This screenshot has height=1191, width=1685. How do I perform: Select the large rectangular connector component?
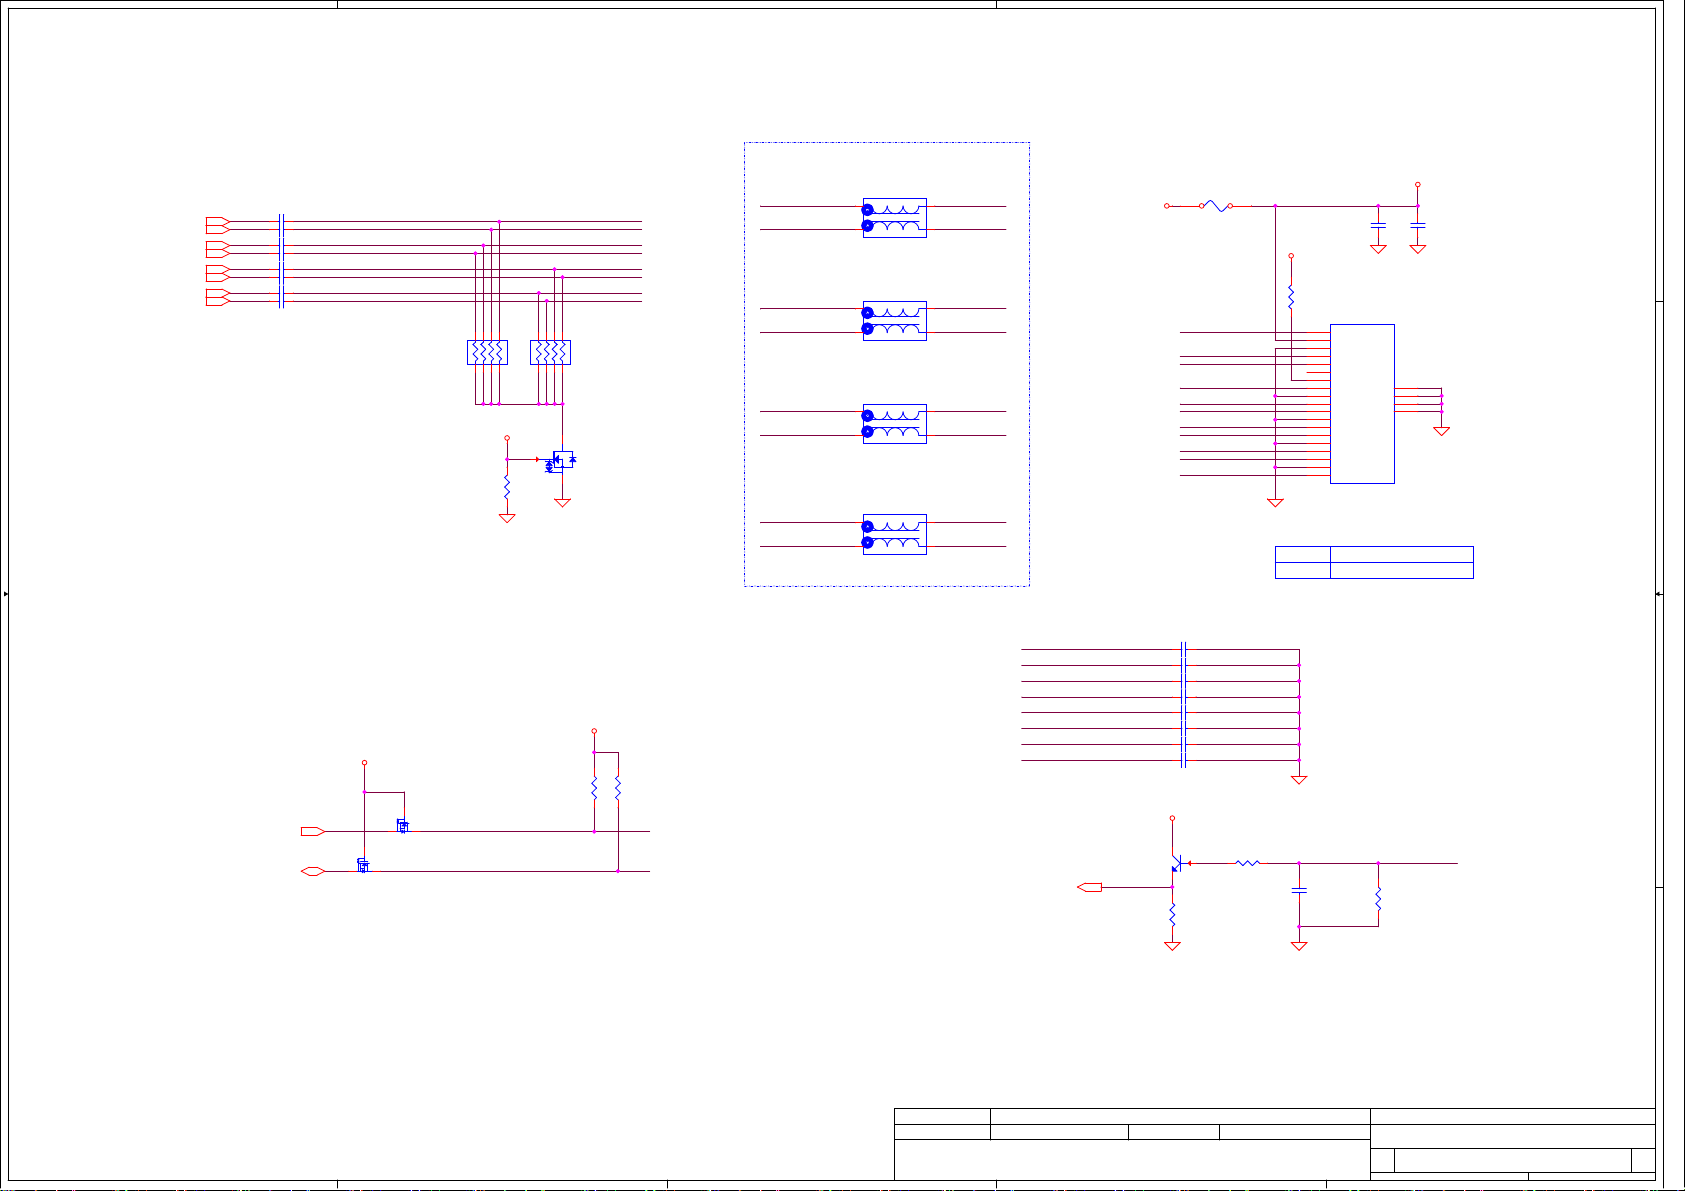click(1362, 404)
